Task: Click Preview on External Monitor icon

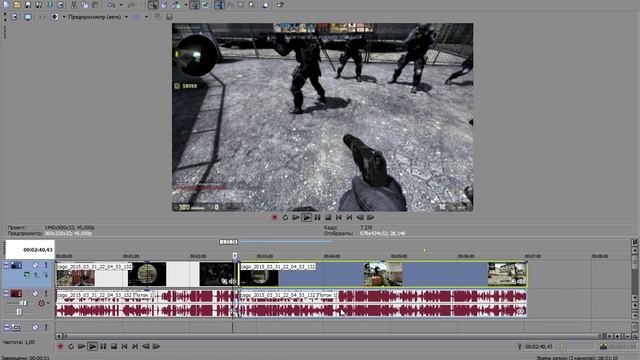Action: tap(28, 17)
